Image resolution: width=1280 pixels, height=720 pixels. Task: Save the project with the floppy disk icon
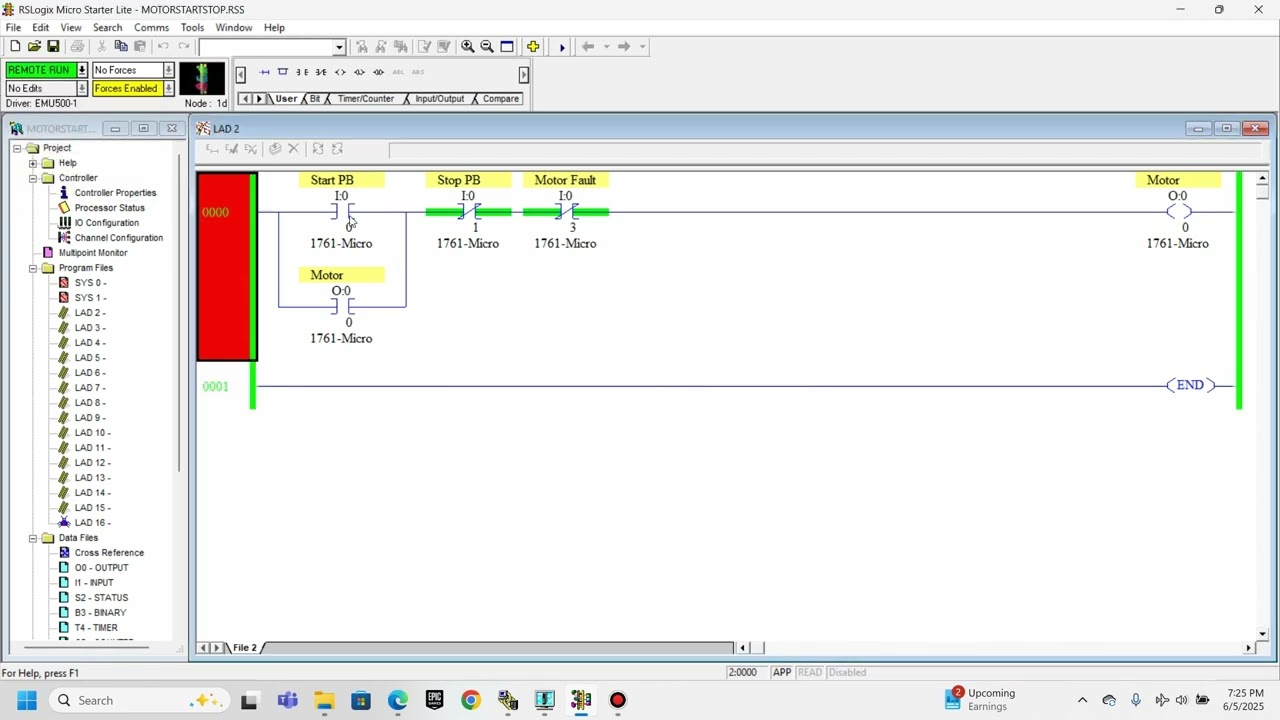click(x=53, y=47)
